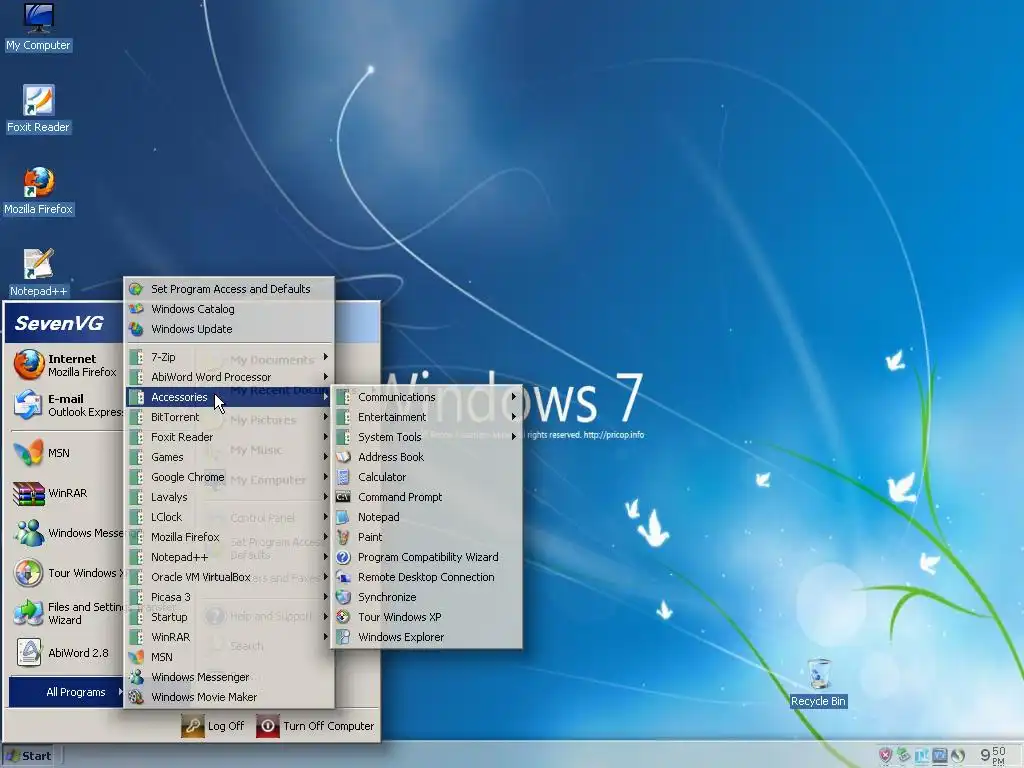Screen dimensions: 1024x768
Task: Click Program Compatibility Wizard help icon
Action: [344, 558]
